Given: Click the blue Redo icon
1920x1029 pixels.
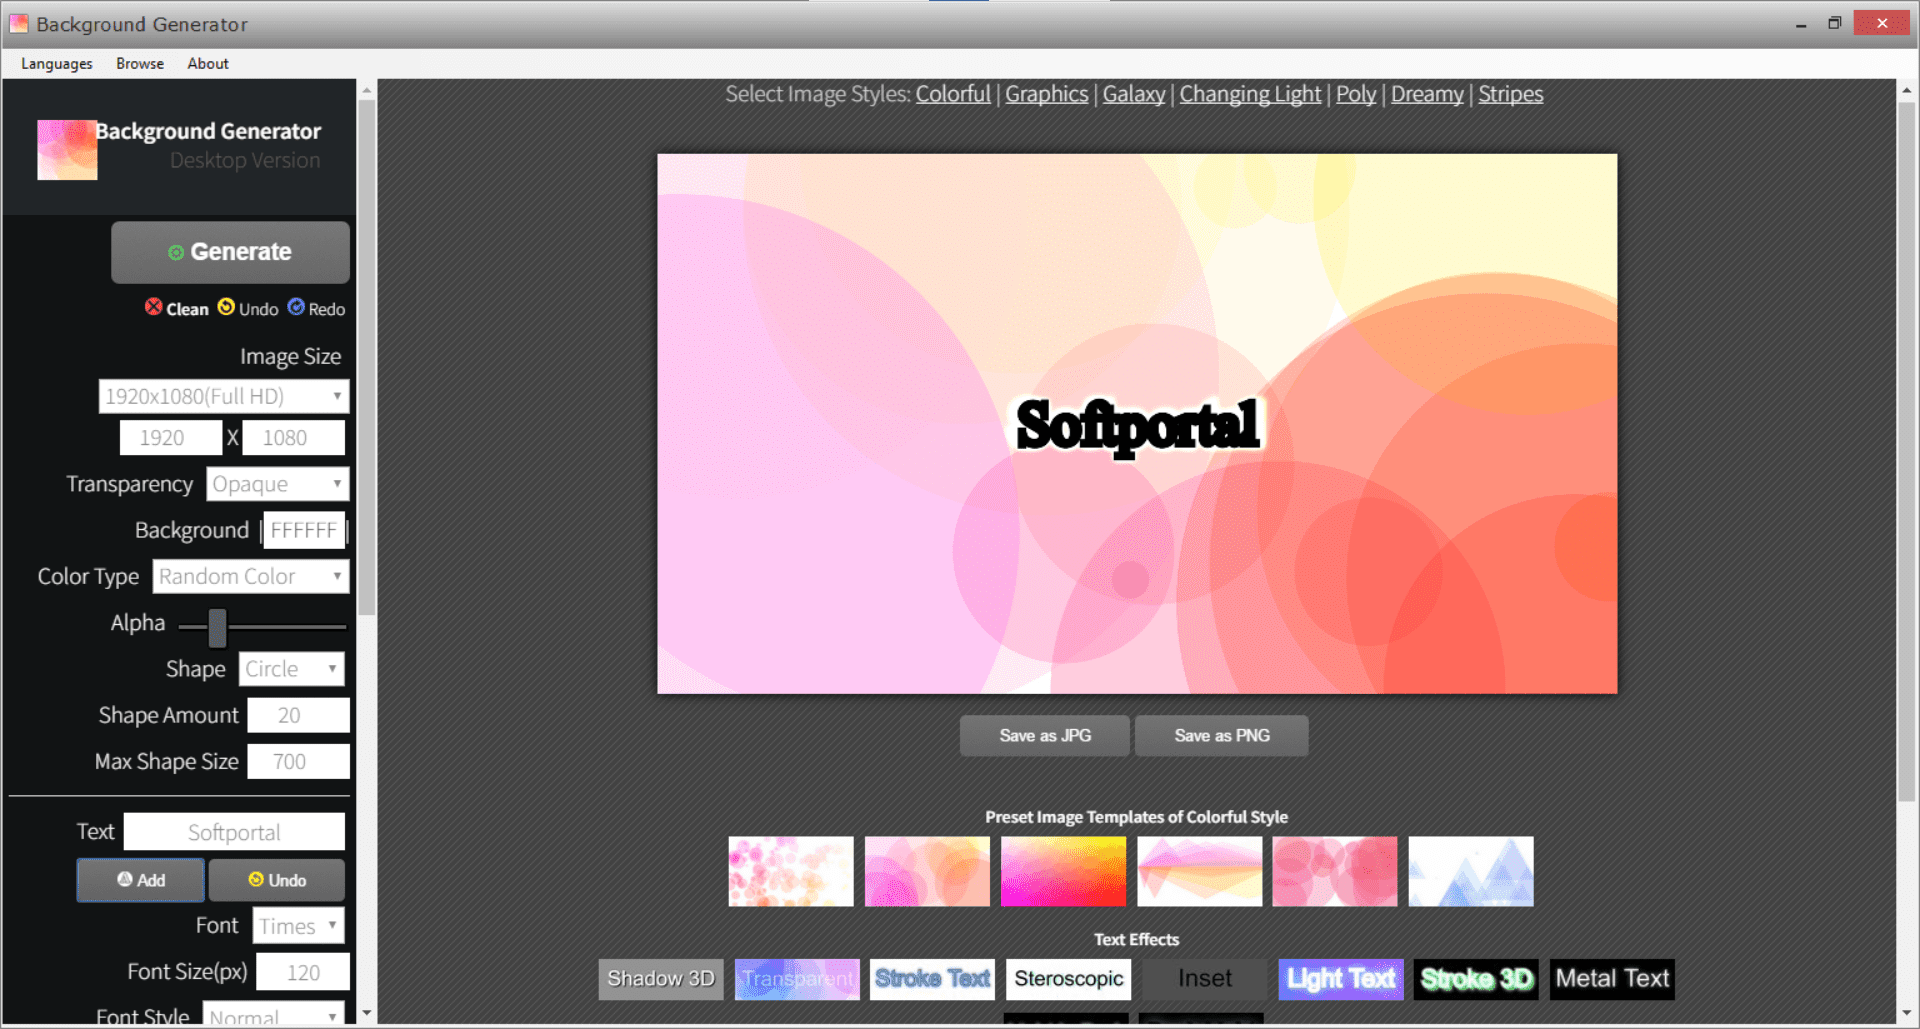Looking at the screenshot, I should tap(296, 307).
